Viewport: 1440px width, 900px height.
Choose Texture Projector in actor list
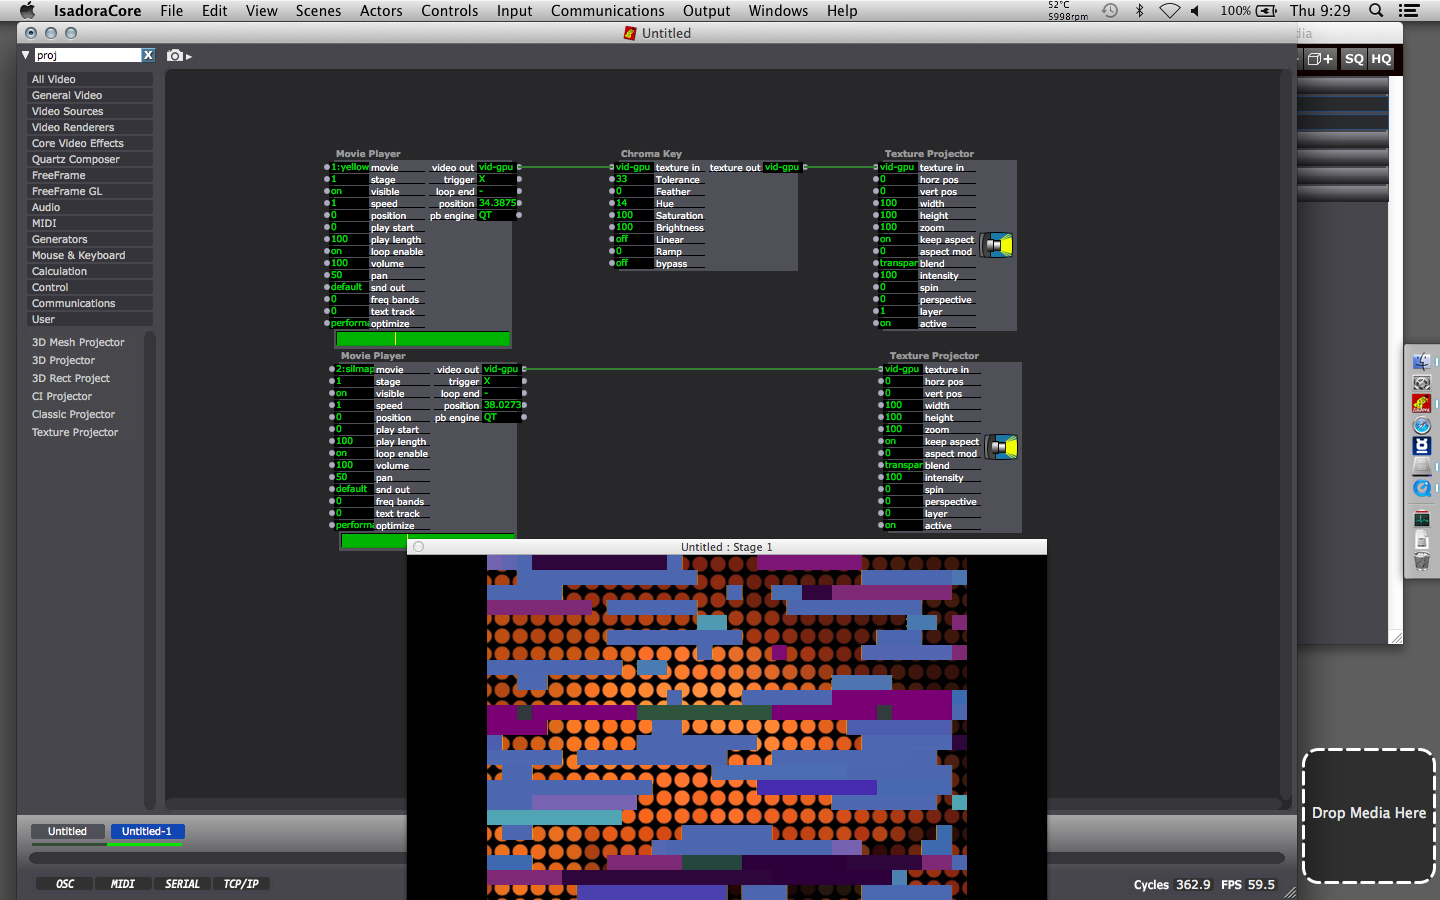75,433
